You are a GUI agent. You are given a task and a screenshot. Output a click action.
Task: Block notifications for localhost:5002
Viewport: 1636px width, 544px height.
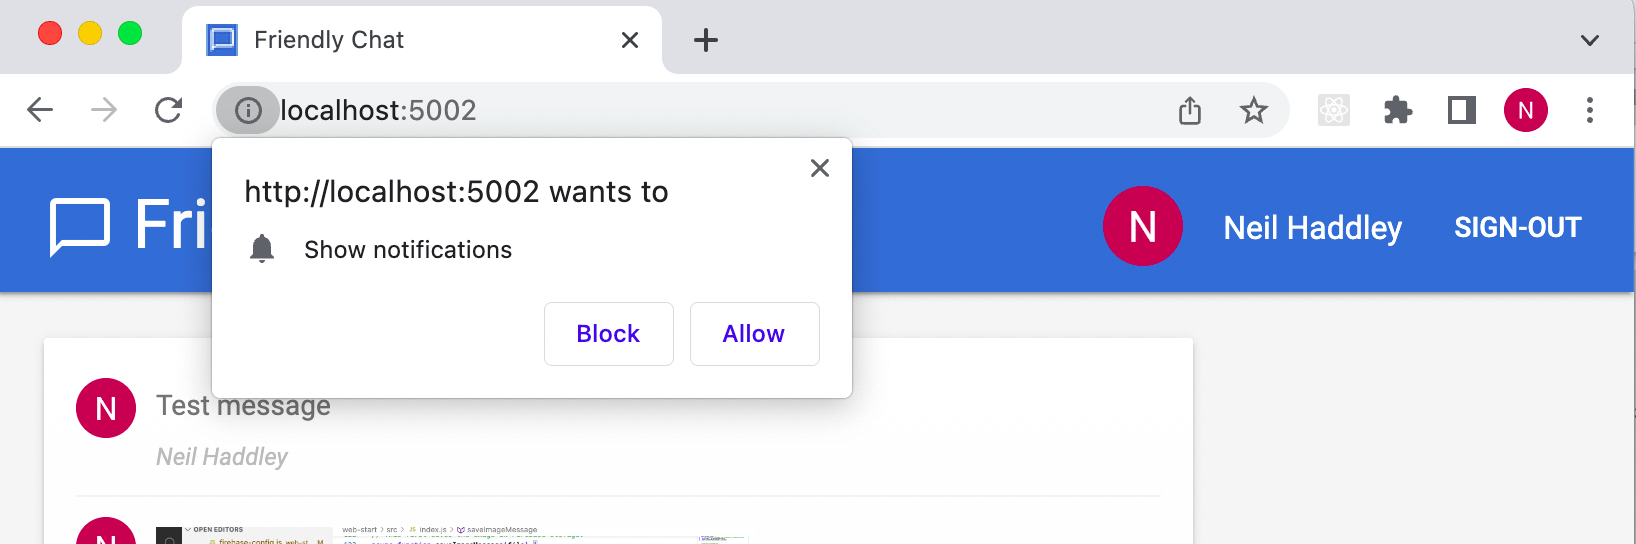coord(608,334)
